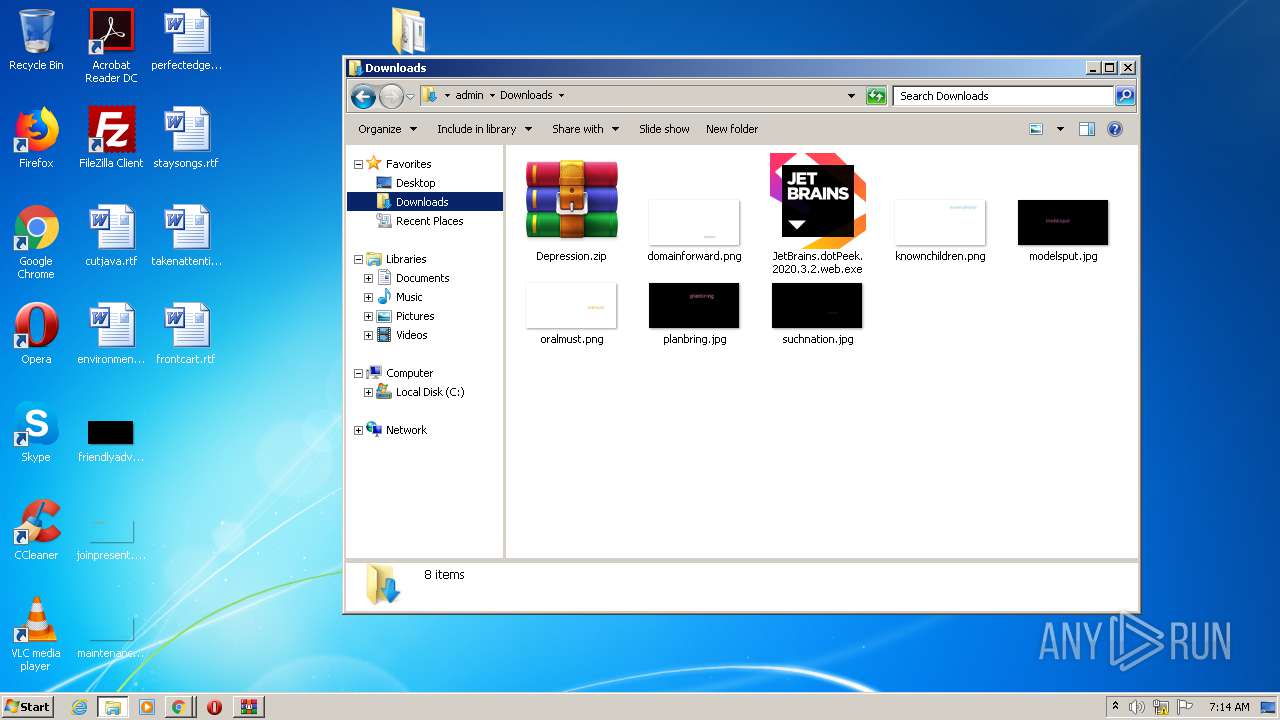Screen dimensions: 1280x720
Task: Refresh the Downloads folder view
Action: [x=876, y=96]
